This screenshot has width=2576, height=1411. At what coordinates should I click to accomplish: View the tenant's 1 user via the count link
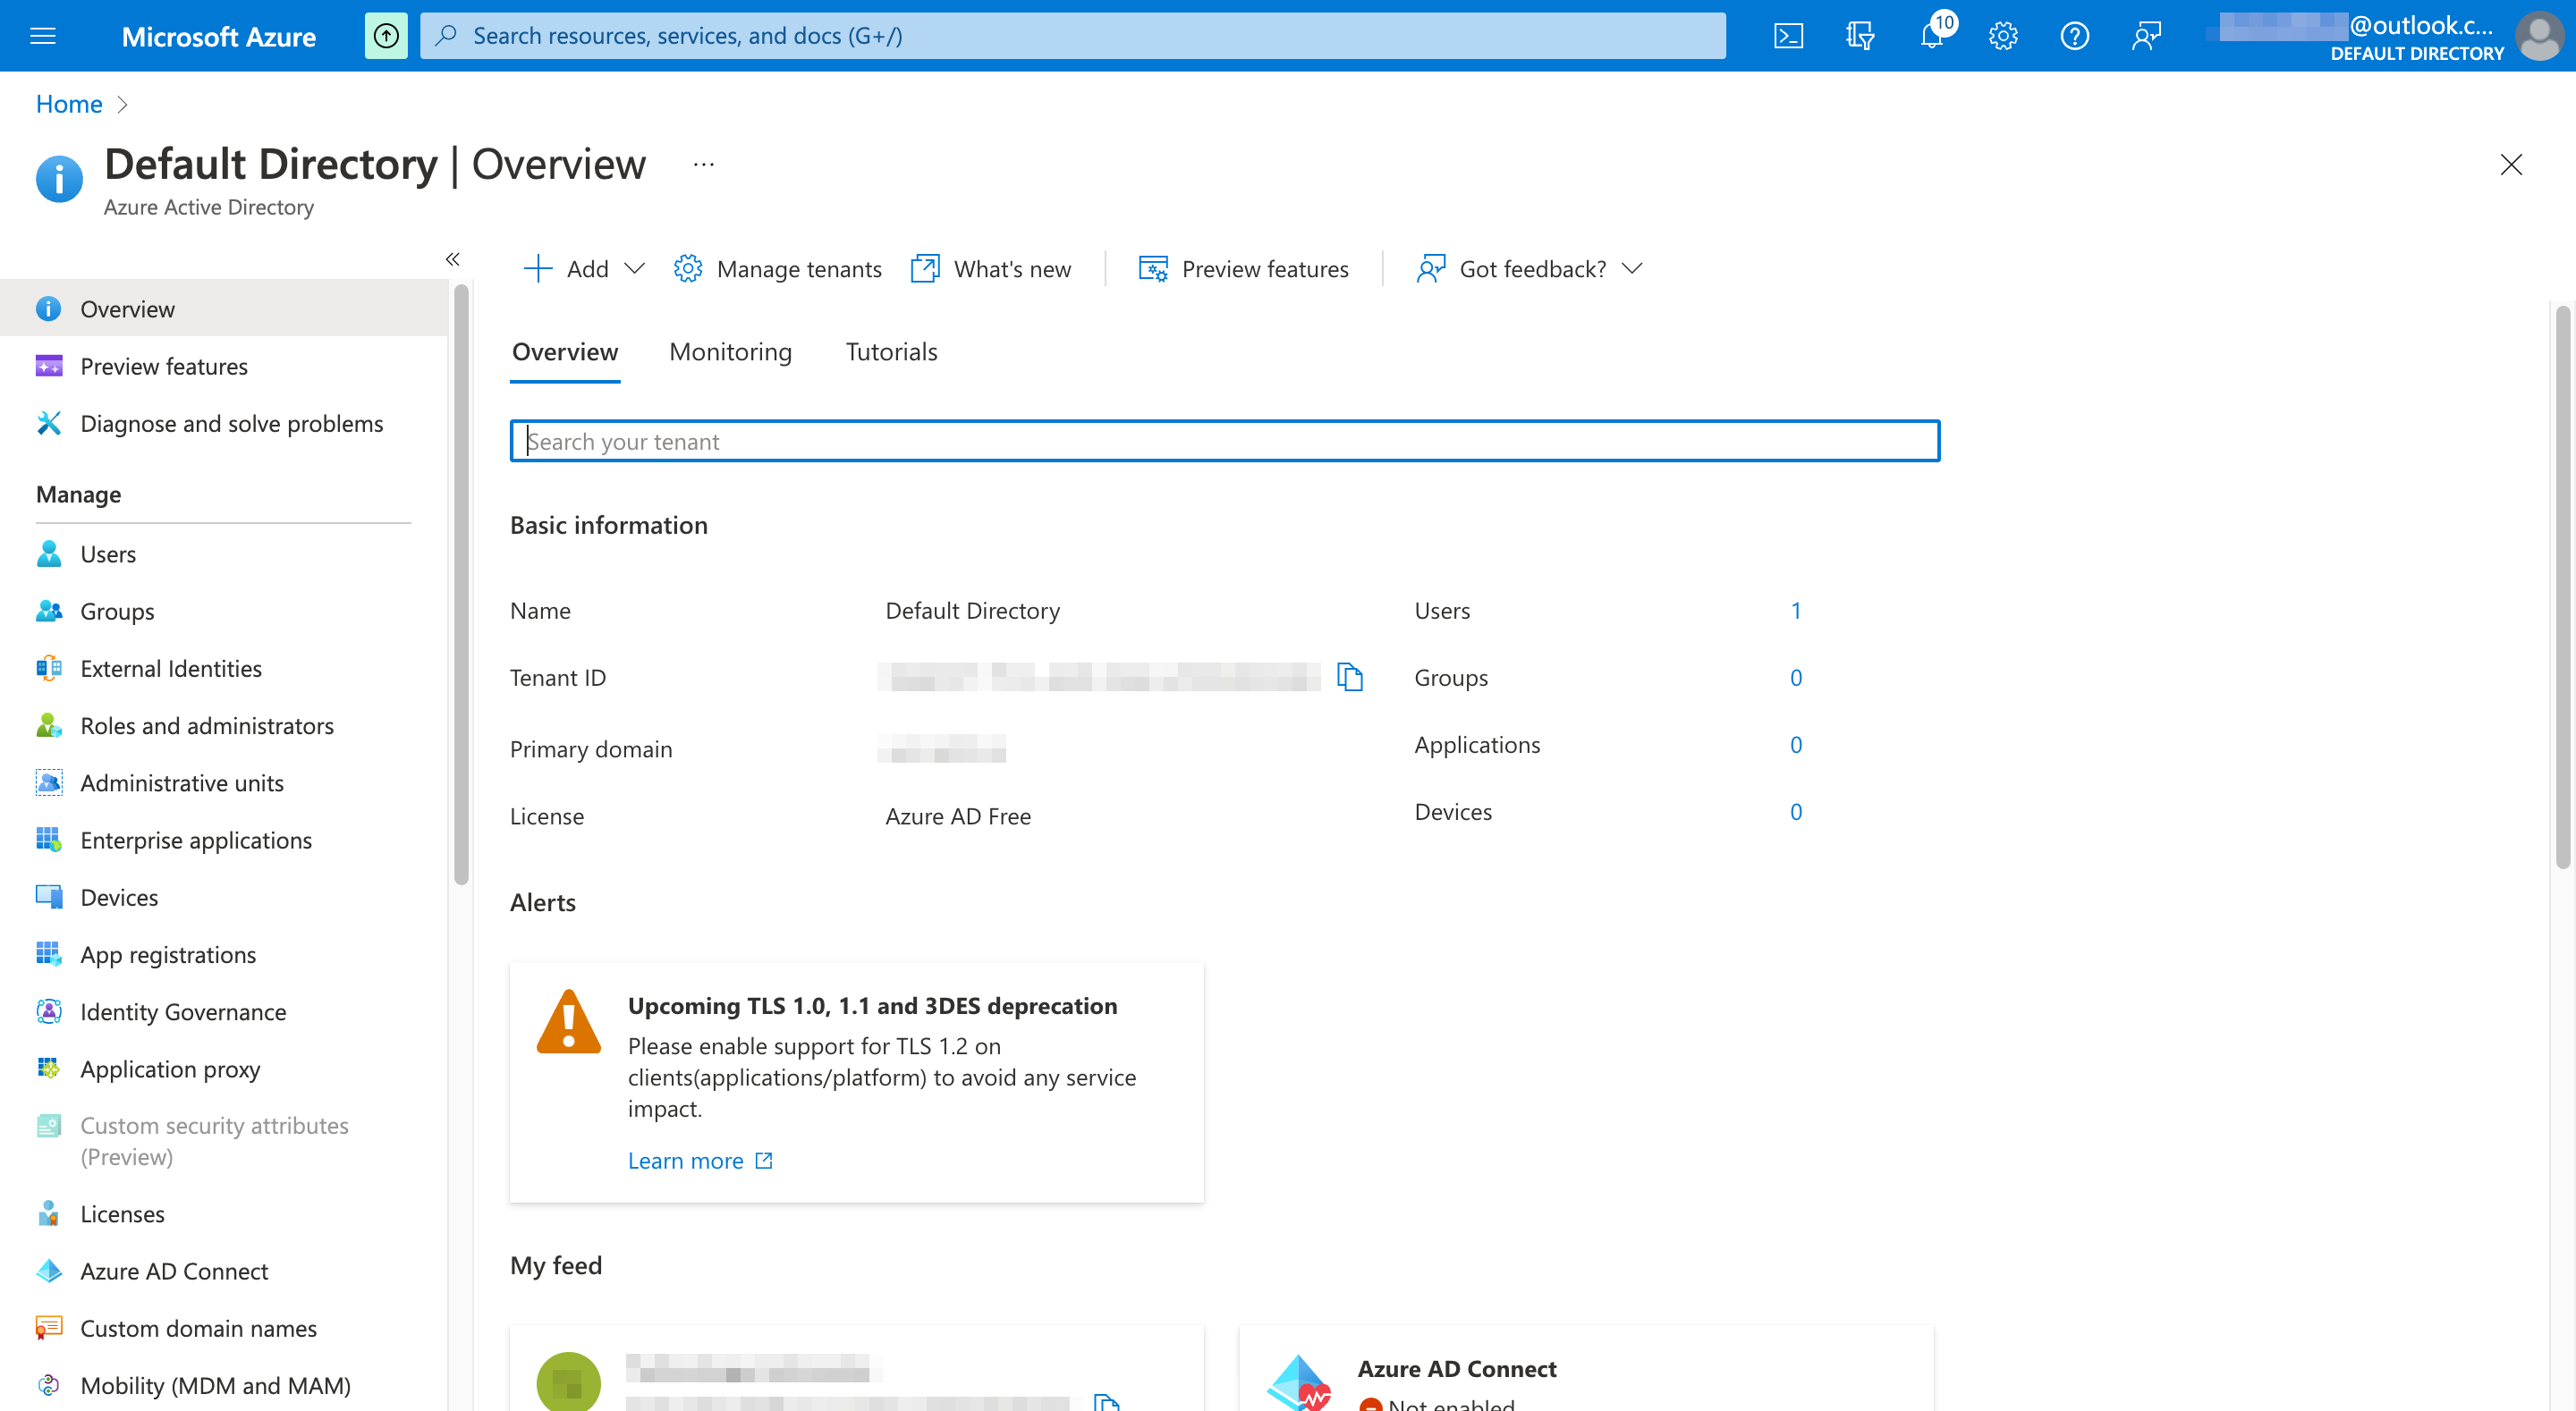coord(1796,610)
